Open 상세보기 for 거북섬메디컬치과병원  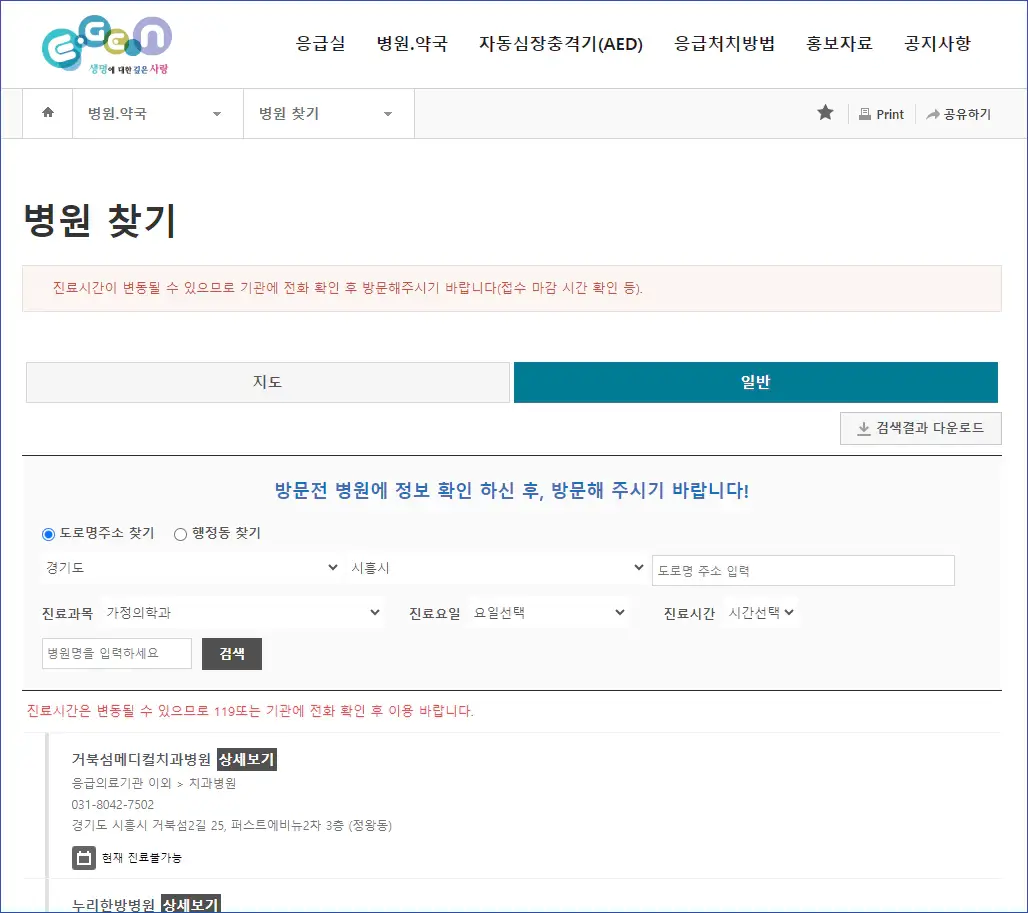tap(246, 759)
